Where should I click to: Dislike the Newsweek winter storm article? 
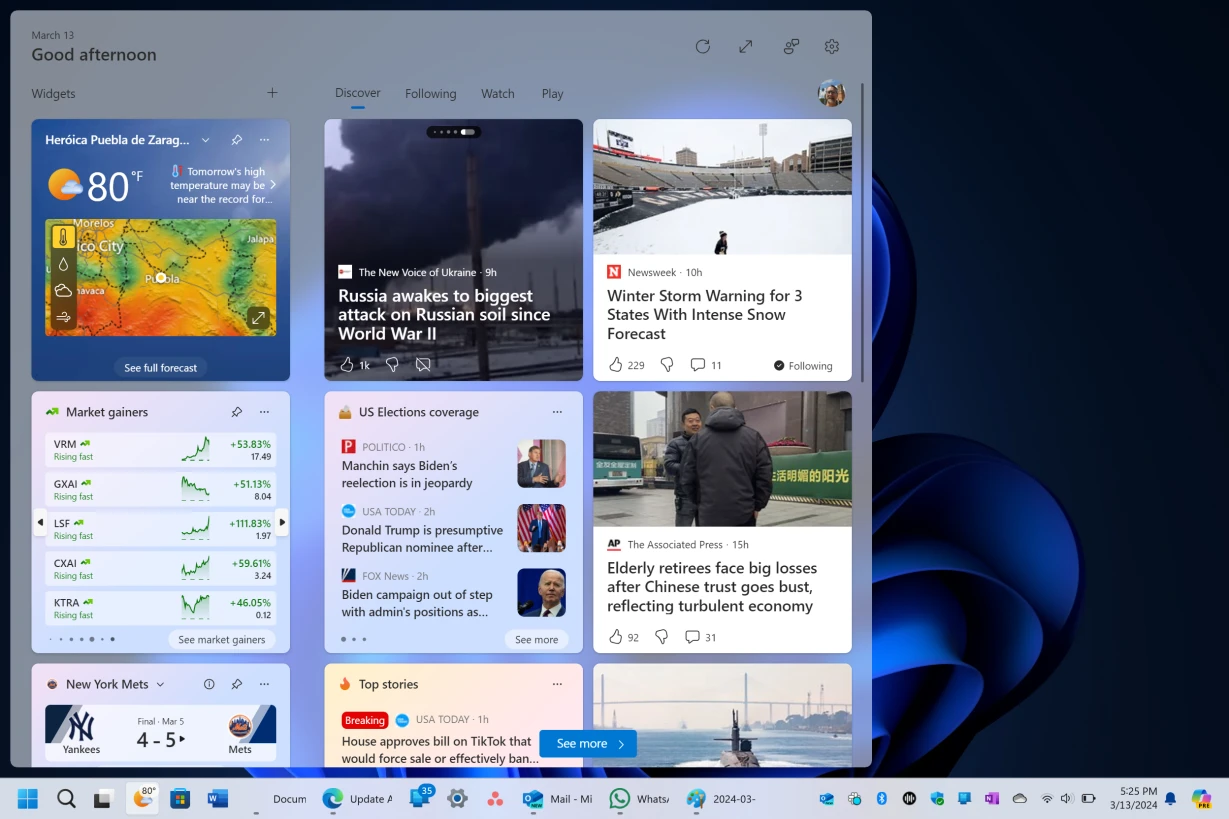[x=666, y=364]
